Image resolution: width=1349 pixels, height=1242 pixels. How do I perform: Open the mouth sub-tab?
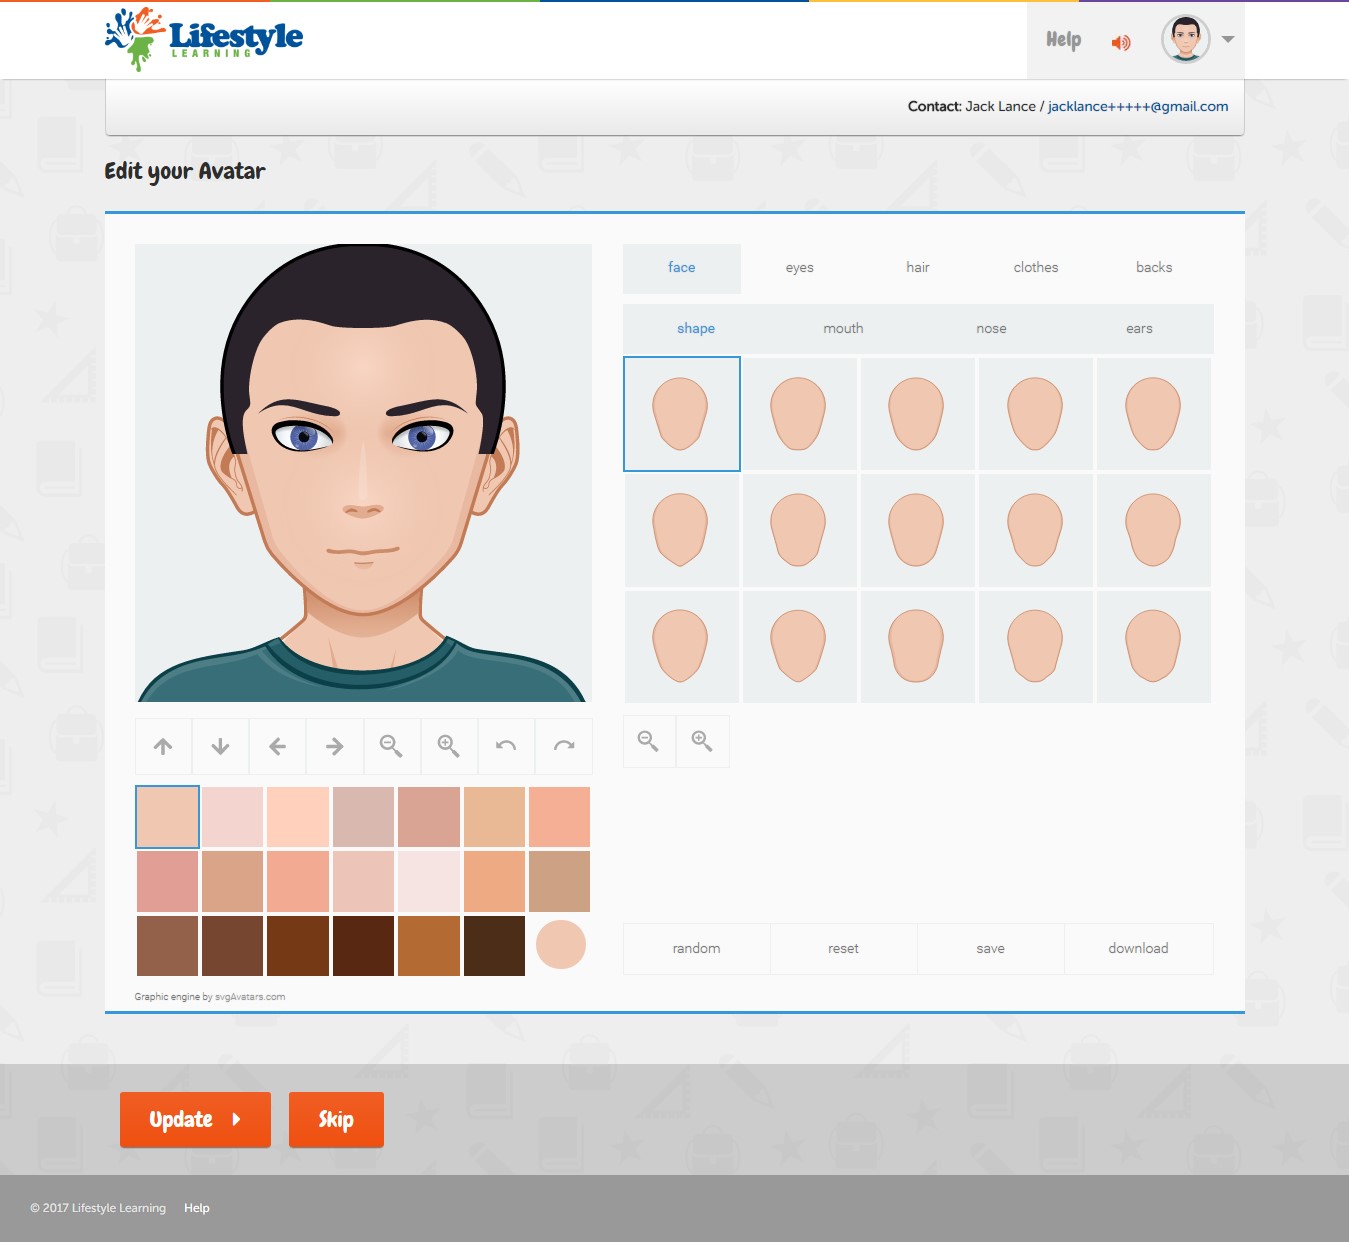pyautogui.click(x=843, y=329)
